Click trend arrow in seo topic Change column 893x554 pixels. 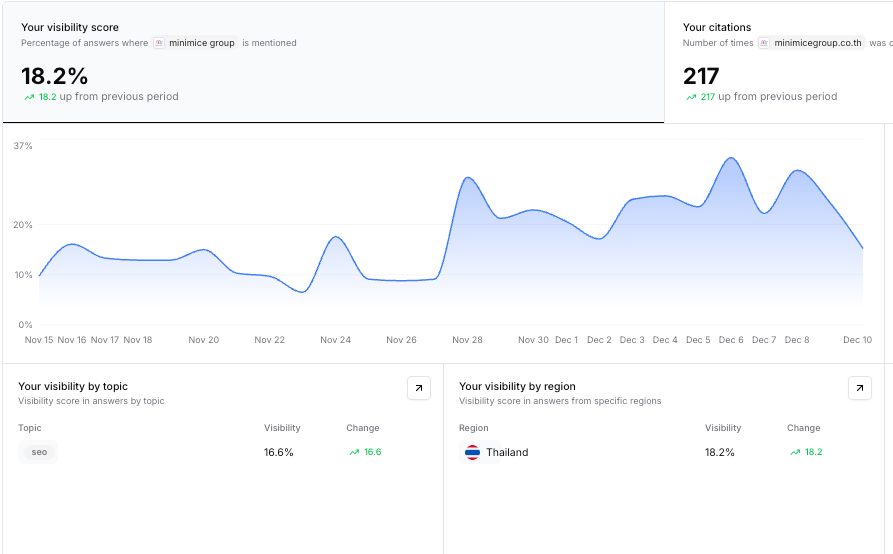[354, 452]
